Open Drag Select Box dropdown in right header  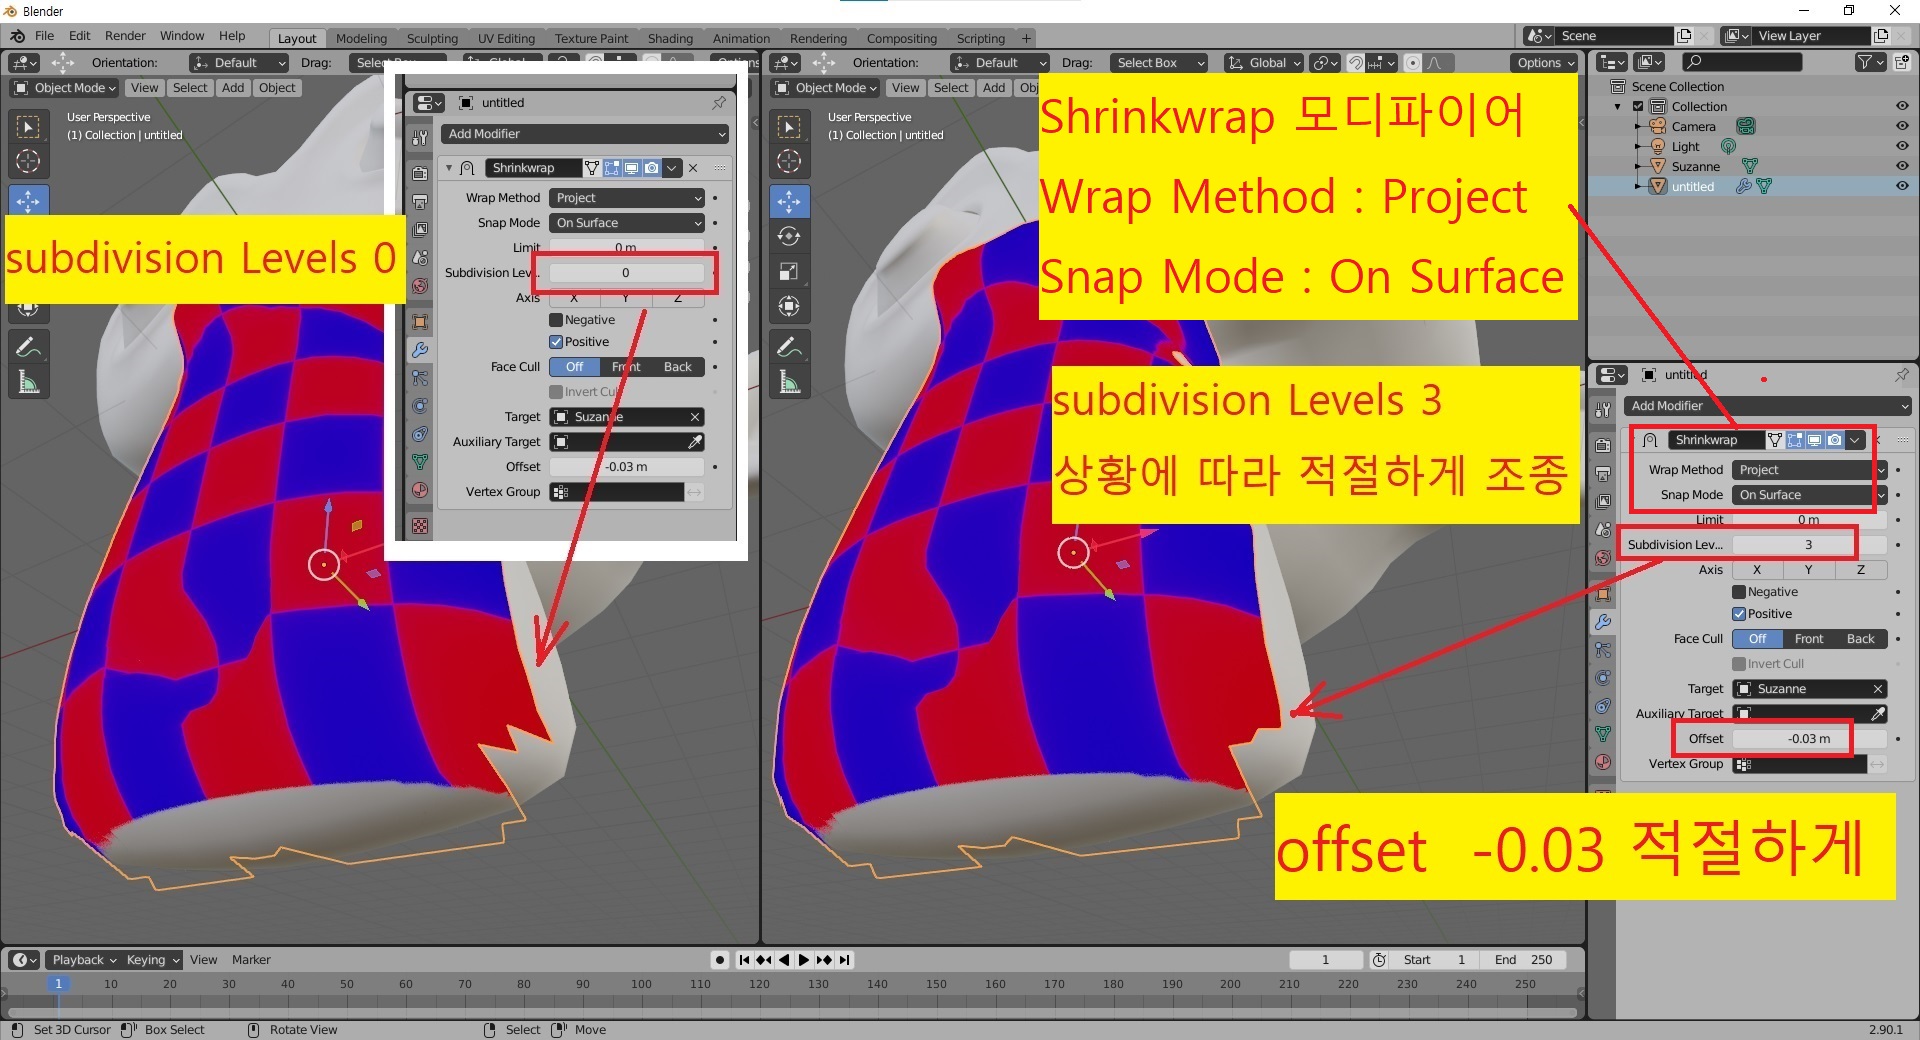point(1159,63)
